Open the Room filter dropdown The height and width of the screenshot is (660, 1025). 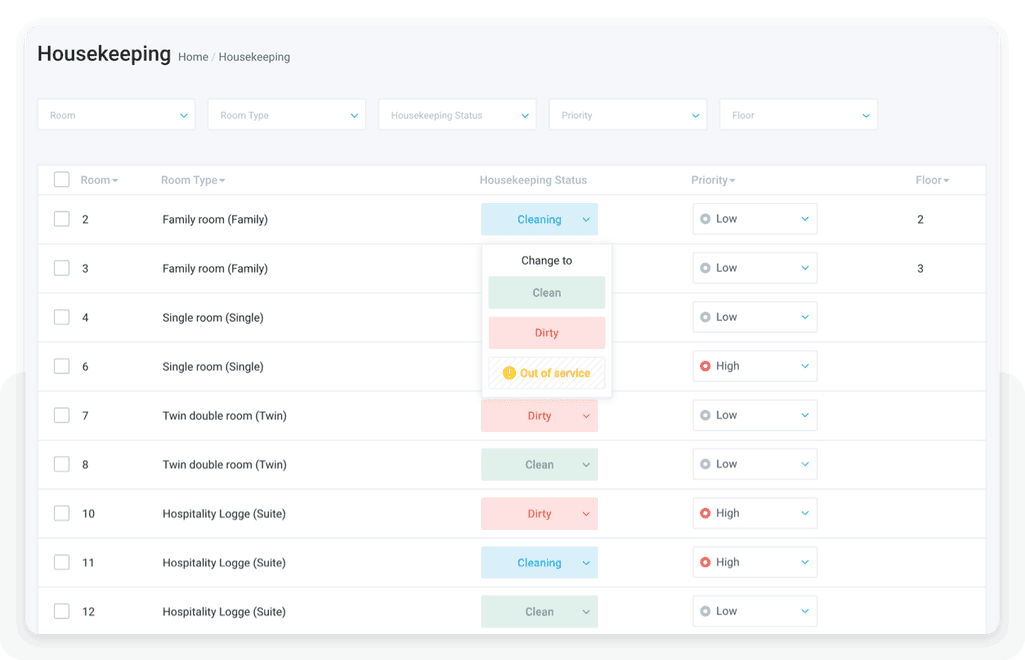(116, 114)
